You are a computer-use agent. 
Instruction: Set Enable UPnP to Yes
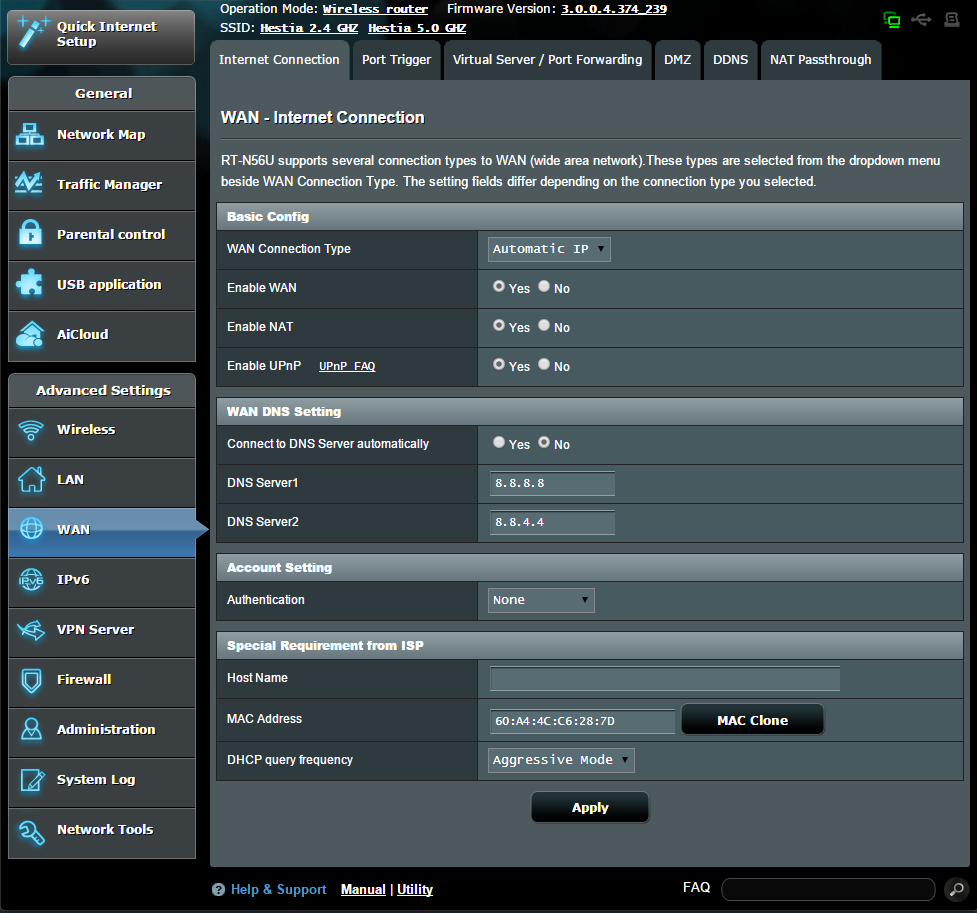(x=498, y=364)
